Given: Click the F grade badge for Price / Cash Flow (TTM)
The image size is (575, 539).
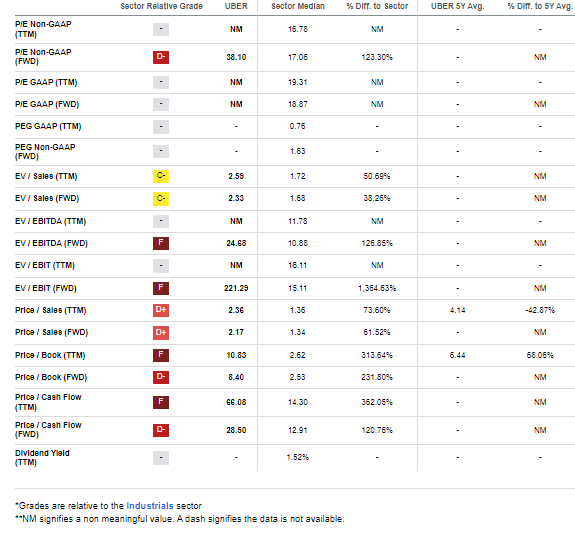Looking at the screenshot, I should [x=161, y=402].
